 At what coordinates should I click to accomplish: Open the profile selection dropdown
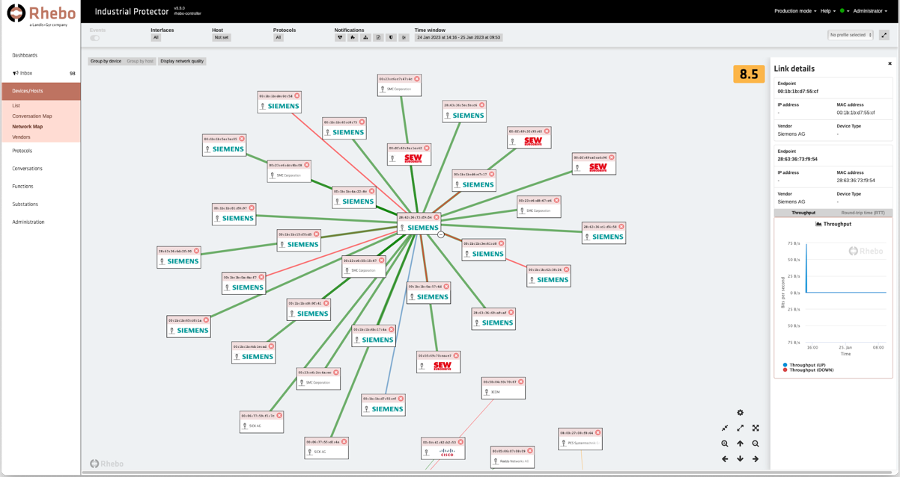tap(851, 35)
